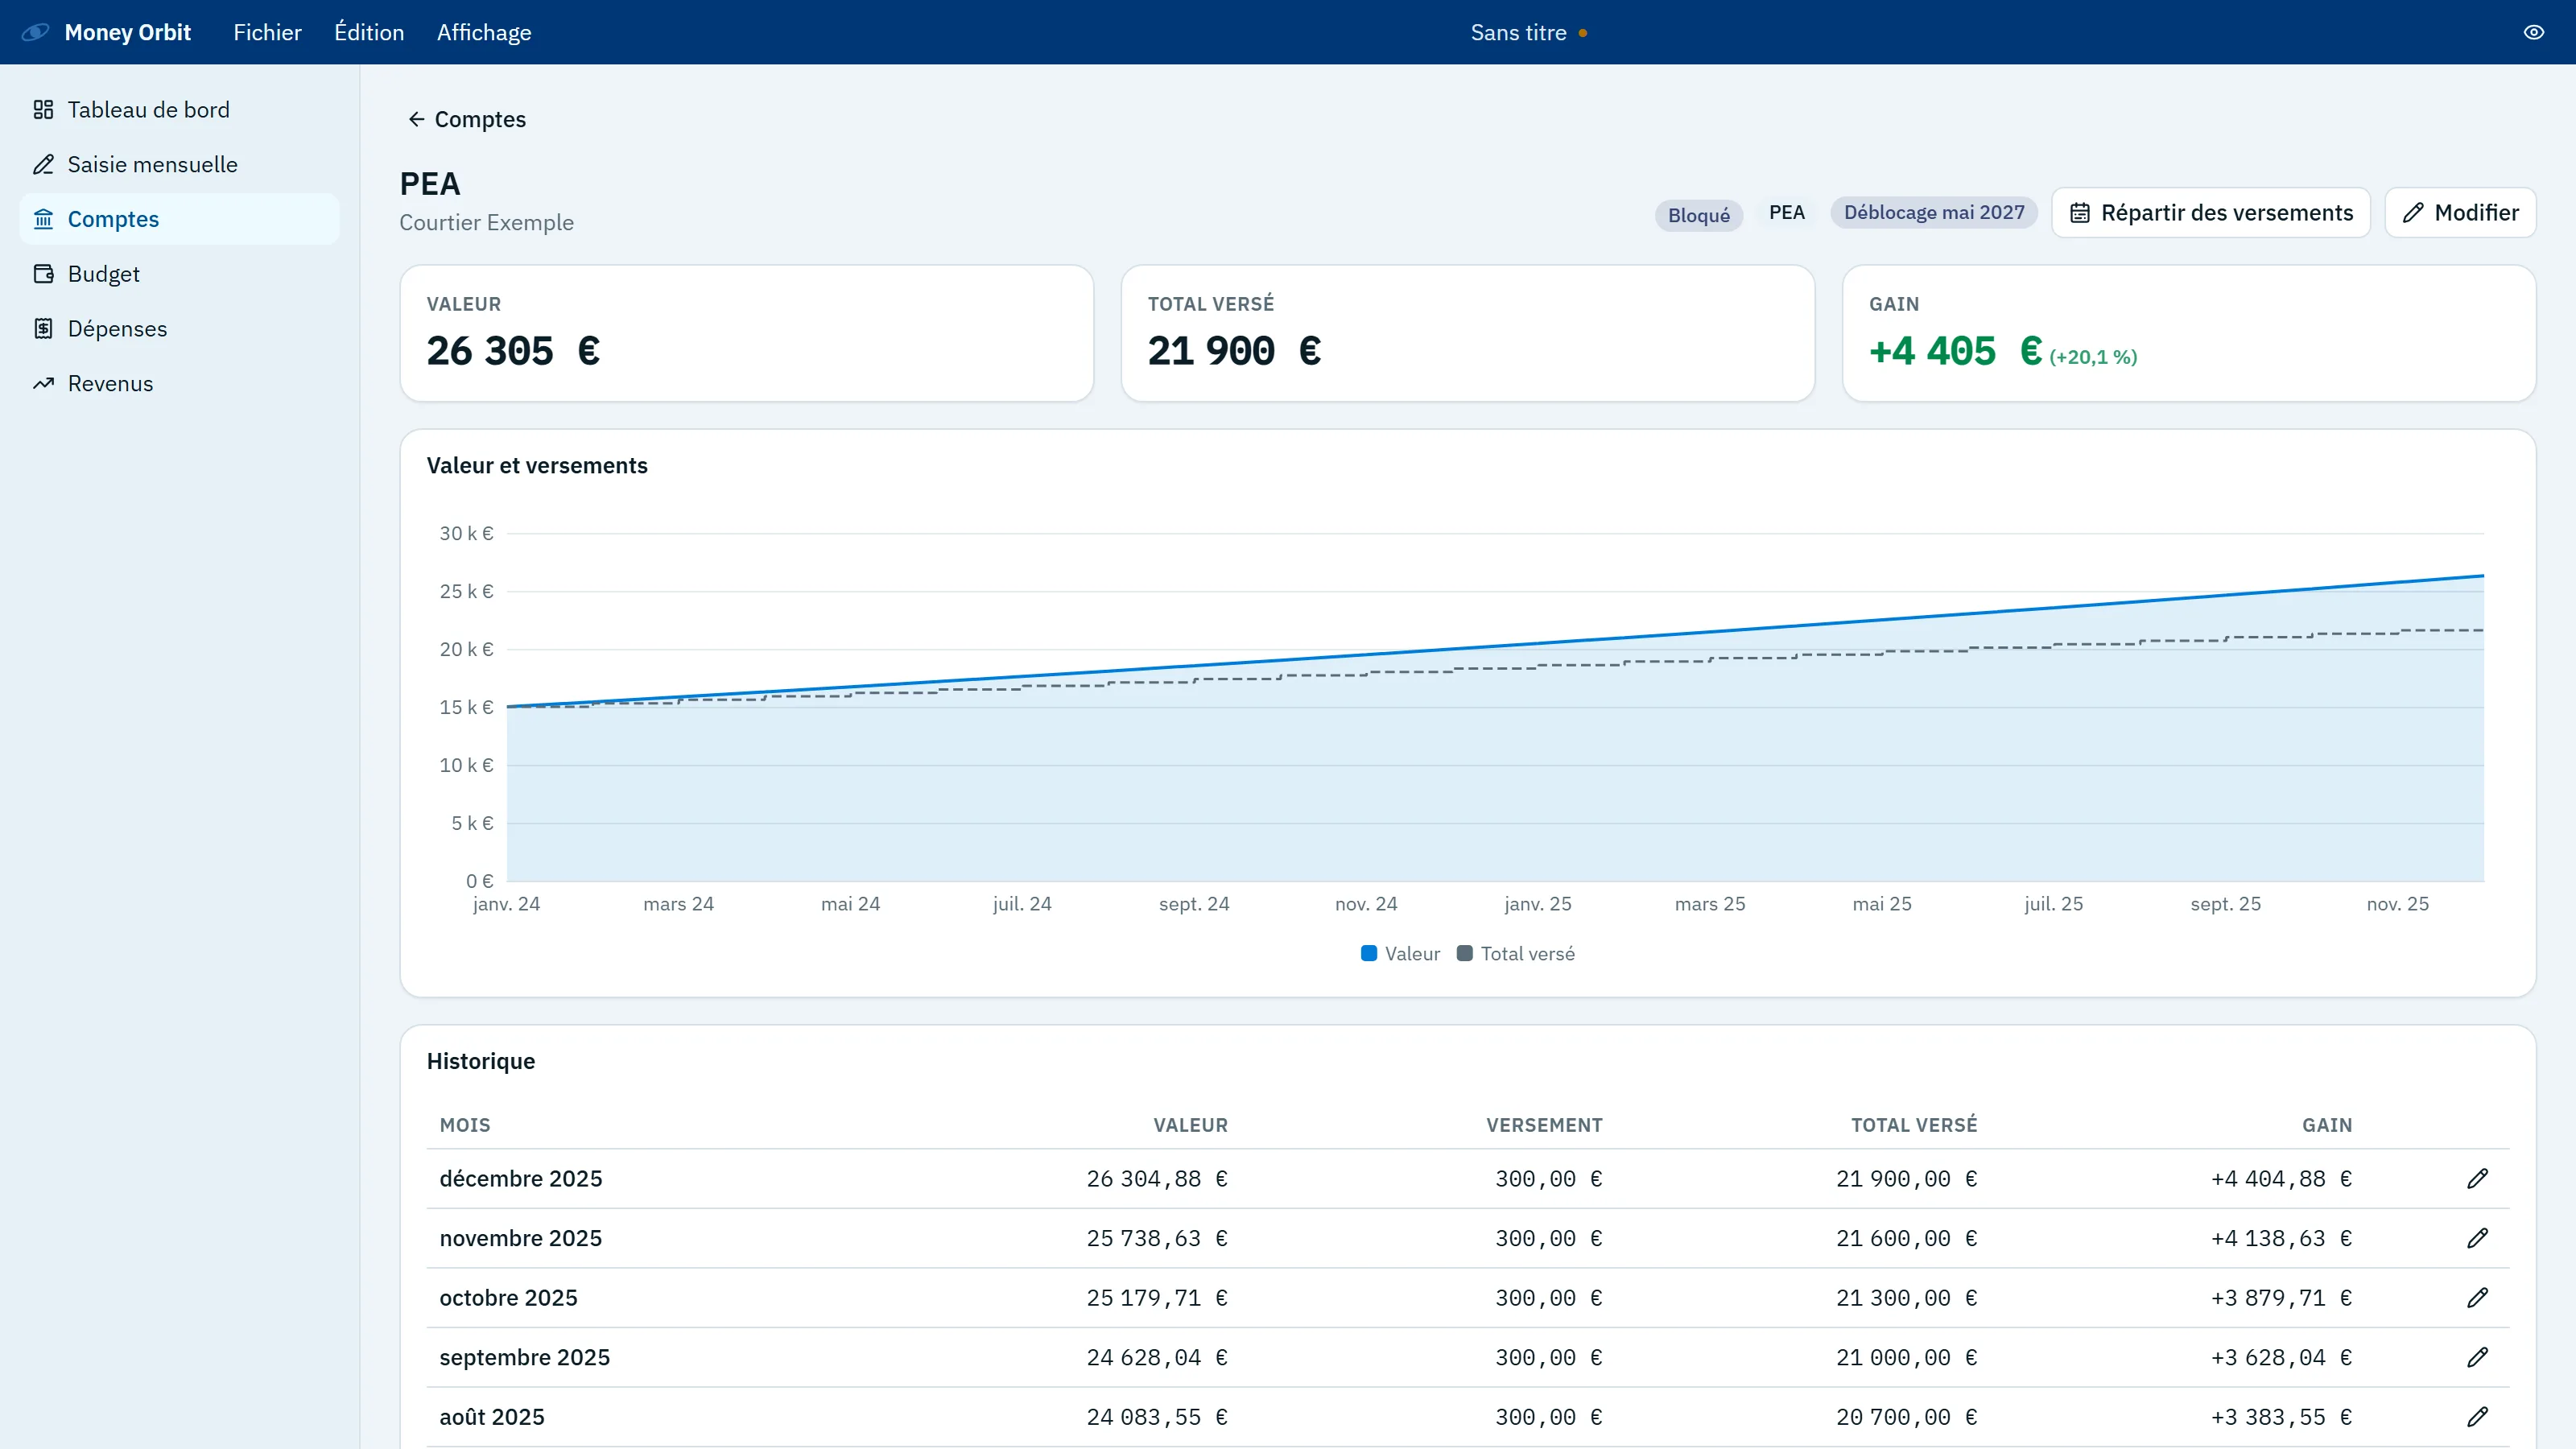This screenshot has width=2576, height=1449.
Task: Go back to Comptes with arrow link
Action: coord(466,119)
